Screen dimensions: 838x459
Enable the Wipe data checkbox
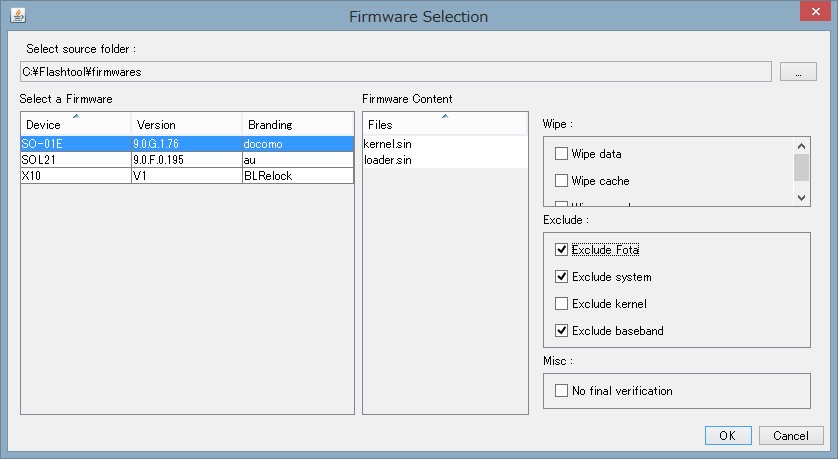562,154
